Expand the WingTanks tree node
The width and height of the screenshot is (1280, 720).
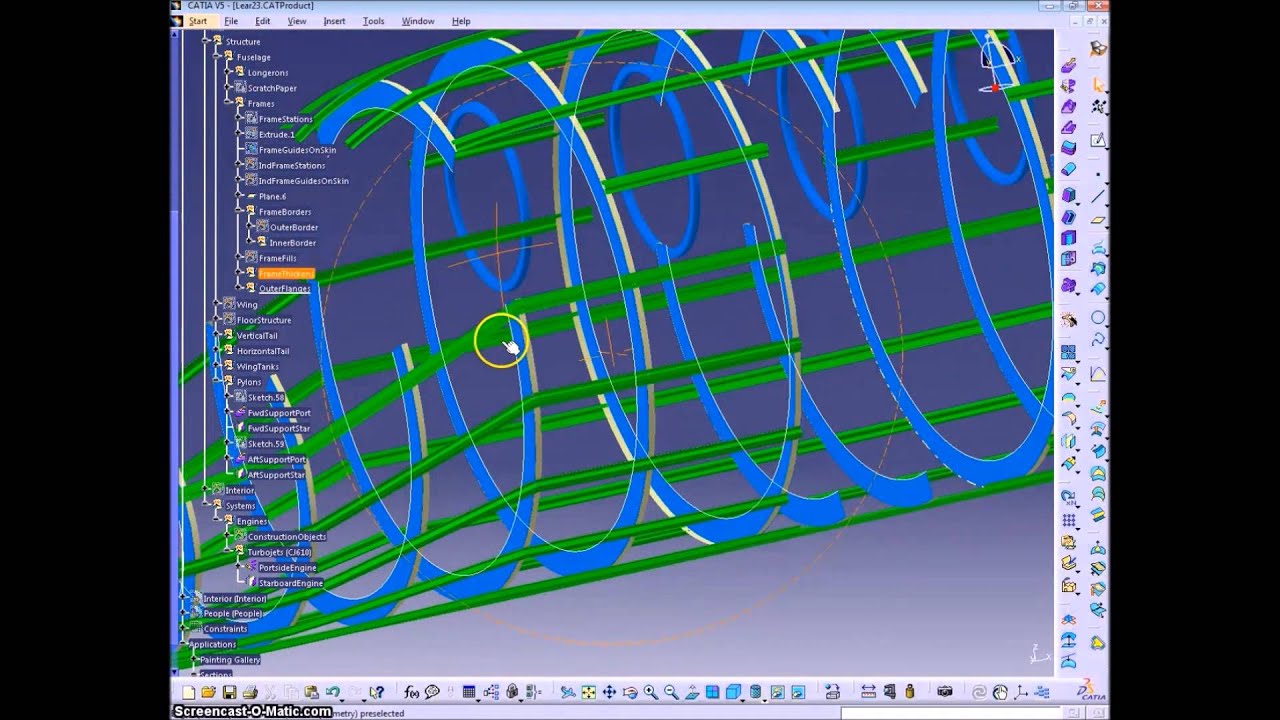(215, 367)
